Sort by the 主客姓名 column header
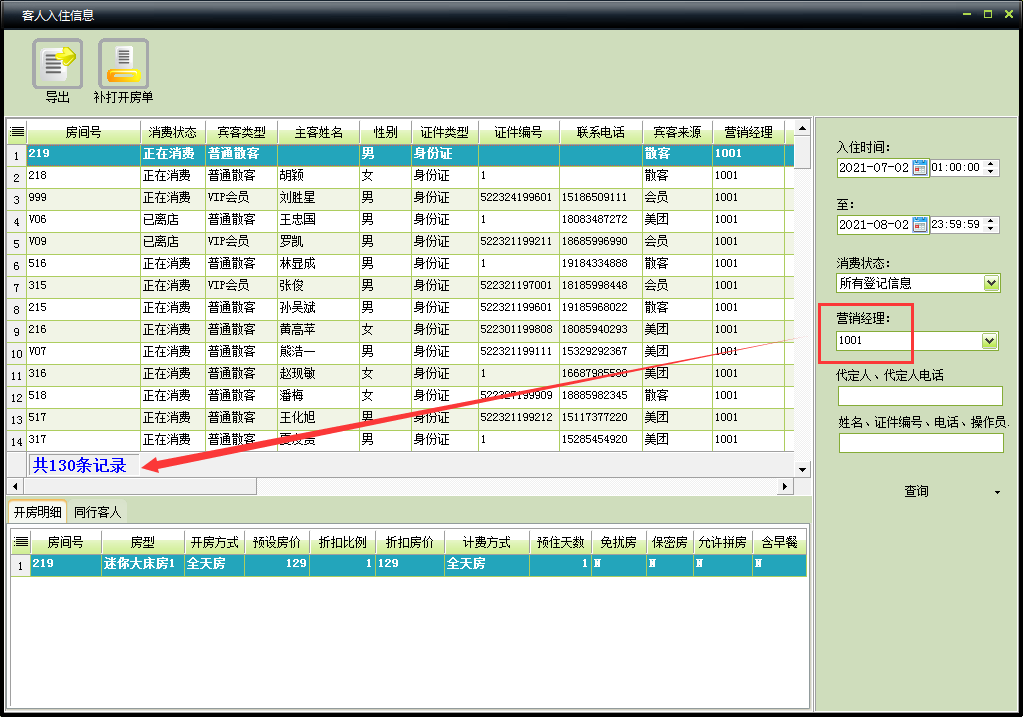The width and height of the screenshot is (1023, 717). (x=318, y=132)
